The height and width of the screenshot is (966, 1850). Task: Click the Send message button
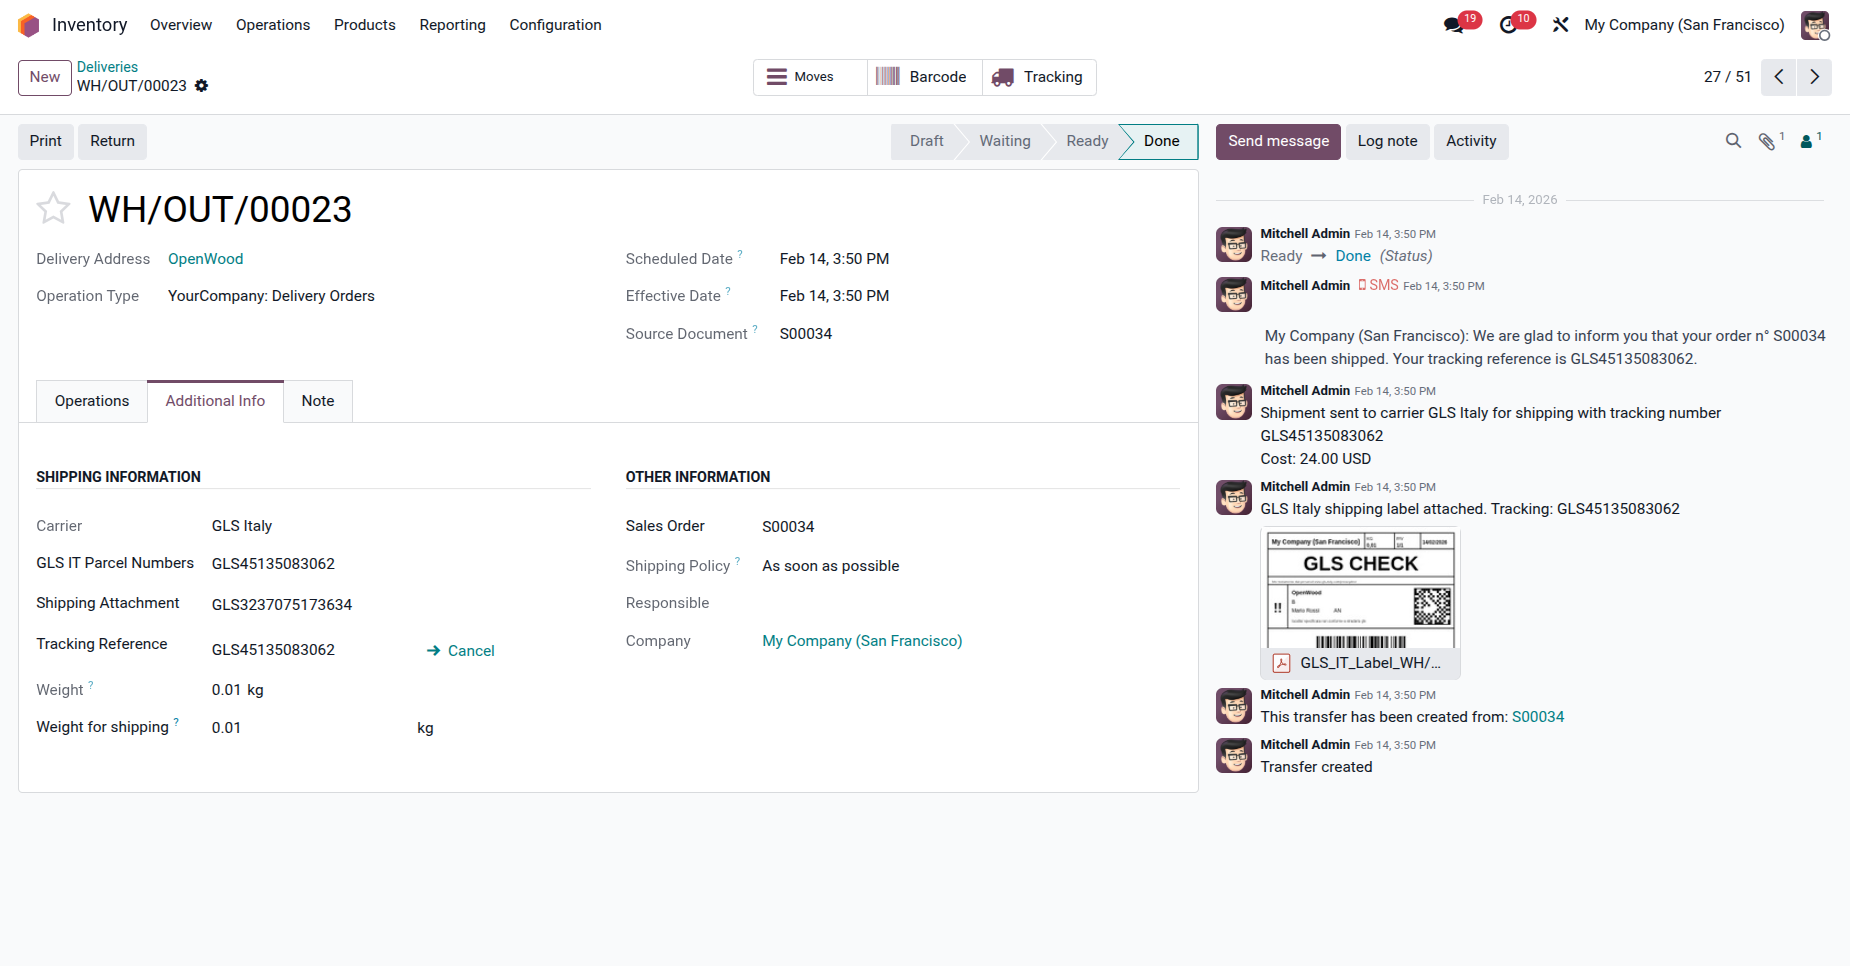(1278, 141)
